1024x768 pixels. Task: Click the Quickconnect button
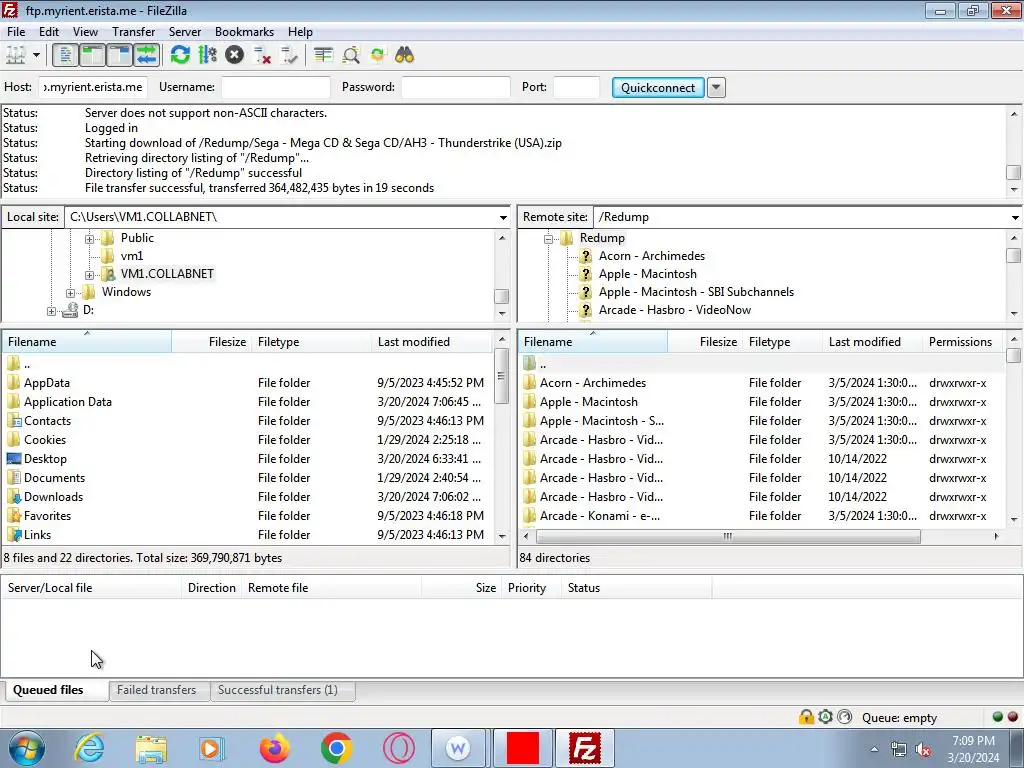(658, 88)
